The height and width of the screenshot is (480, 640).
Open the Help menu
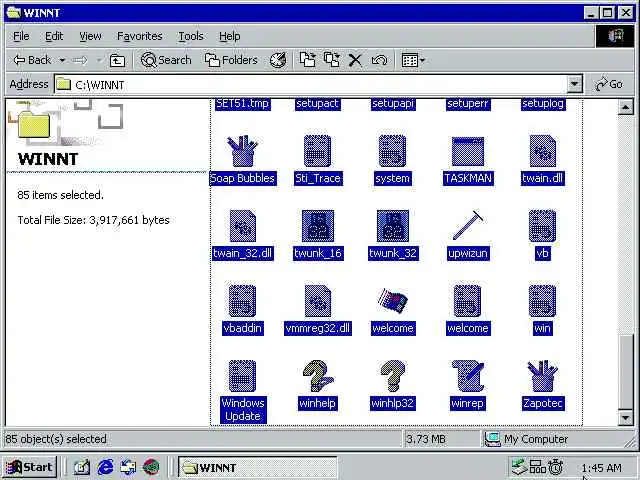point(229,36)
